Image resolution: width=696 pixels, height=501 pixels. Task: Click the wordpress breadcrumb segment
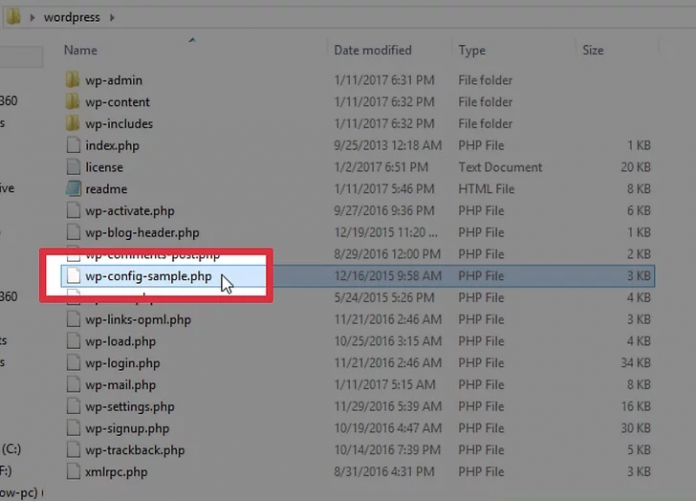coord(70,18)
